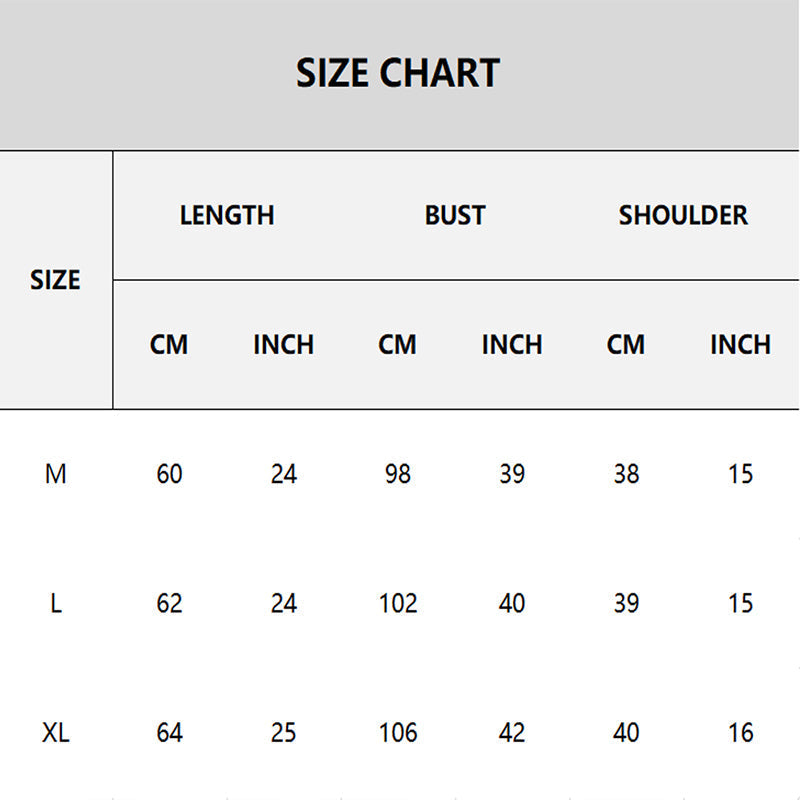Select the CM subheader under SHOULDER
The width and height of the screenshot is (800, 800).
(626, 344)
